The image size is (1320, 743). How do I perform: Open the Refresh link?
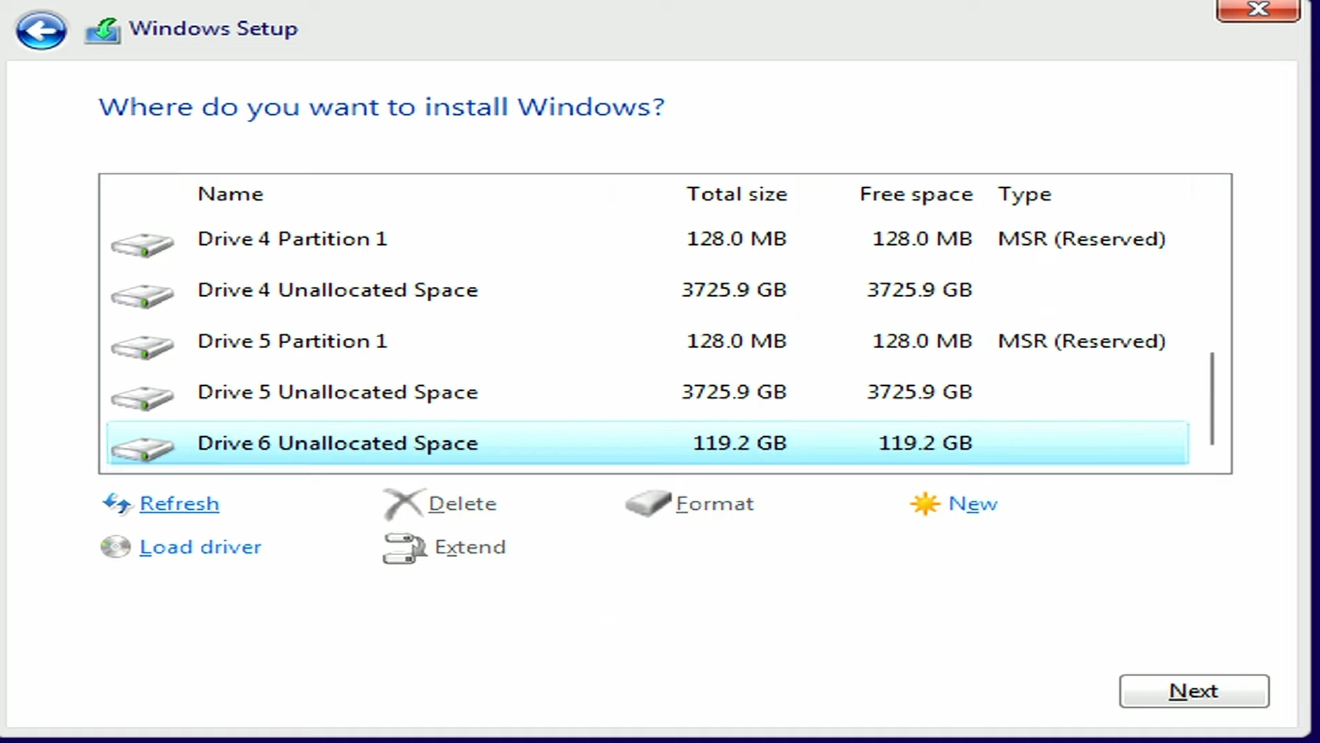pos(179,503)
